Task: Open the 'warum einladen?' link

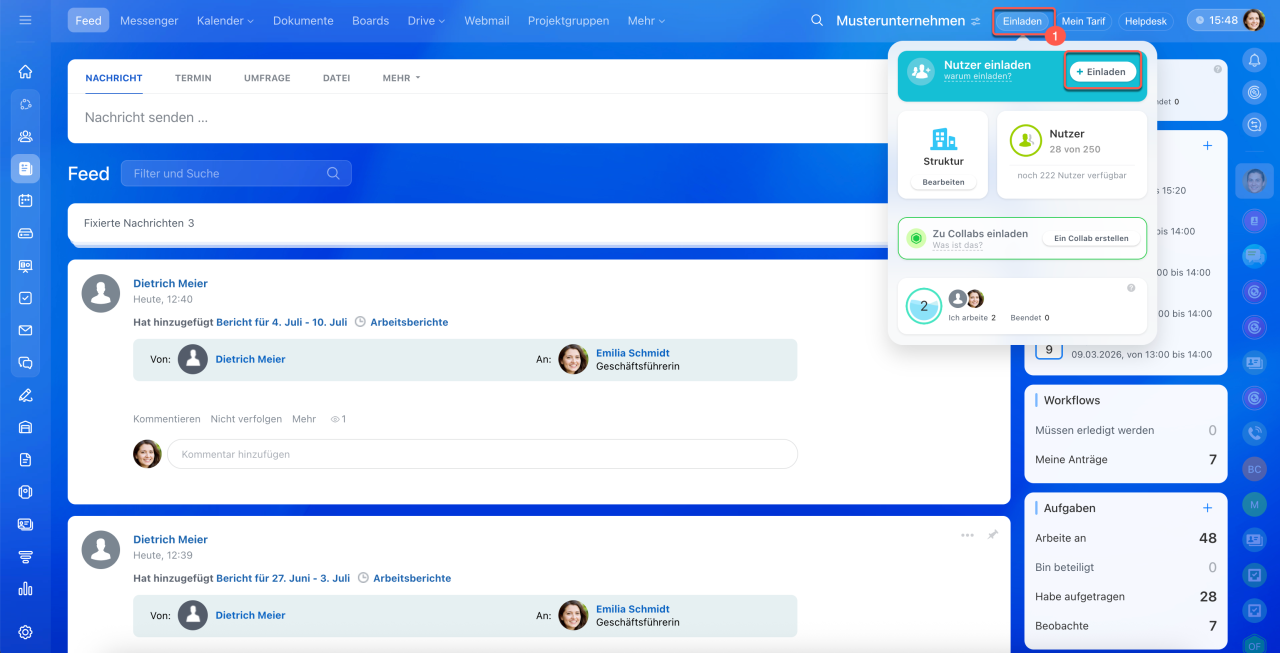Action: tap(977, 77)
